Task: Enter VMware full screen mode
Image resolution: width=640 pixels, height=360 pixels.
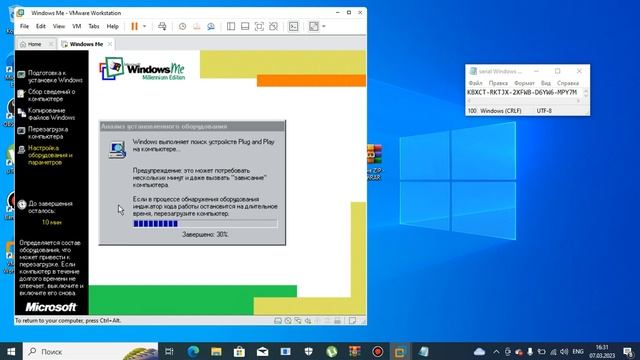Action: (x=259, y=27)
